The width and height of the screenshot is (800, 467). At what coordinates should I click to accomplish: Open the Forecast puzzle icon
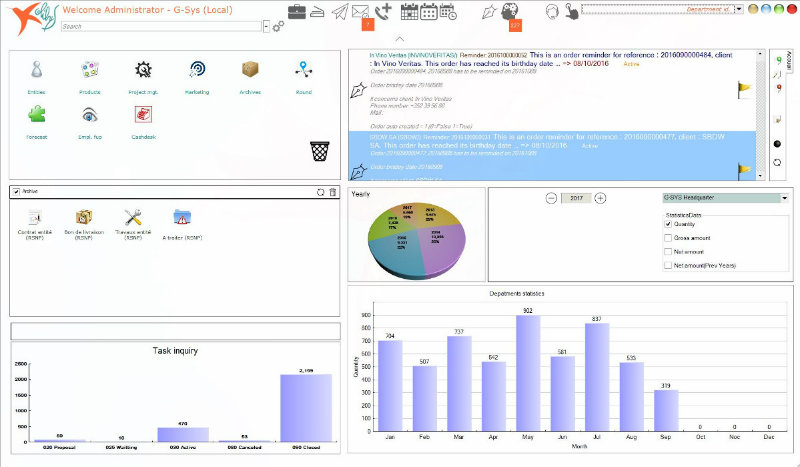37,116
